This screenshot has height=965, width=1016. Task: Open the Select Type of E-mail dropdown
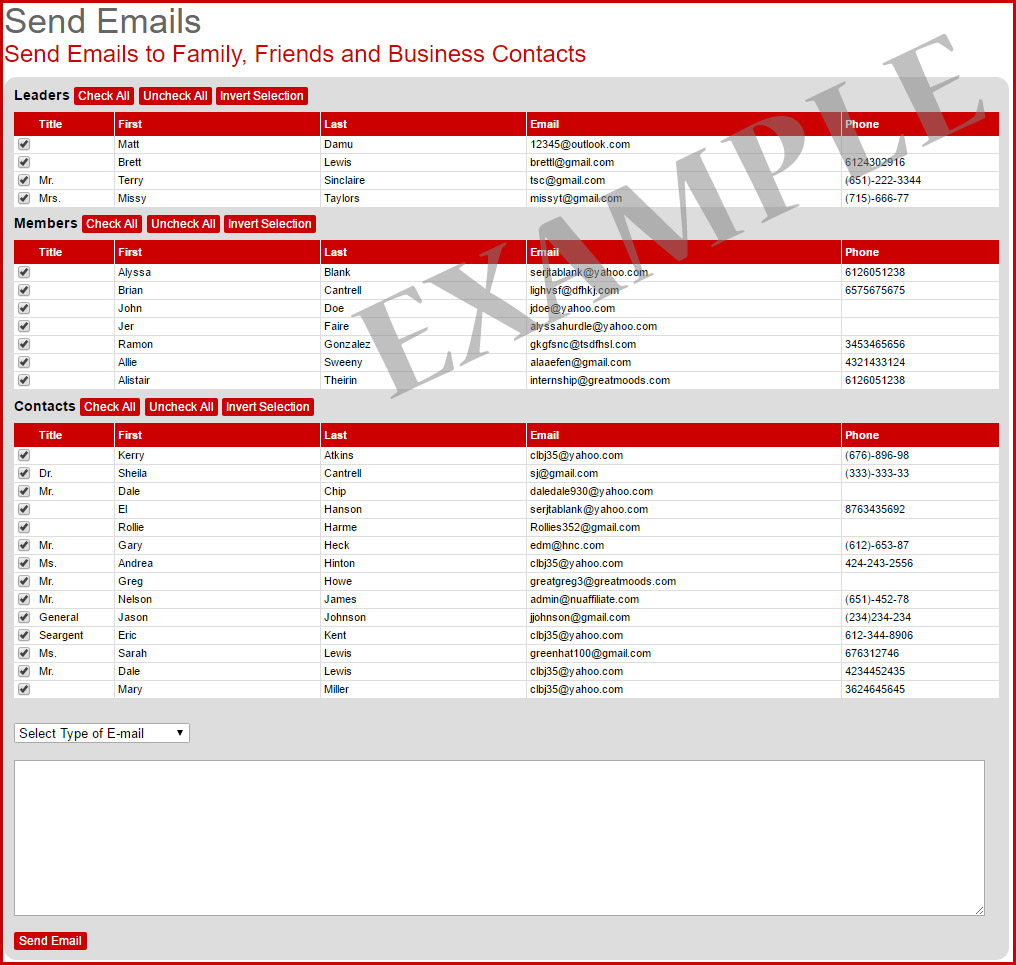tap(100, 732)
